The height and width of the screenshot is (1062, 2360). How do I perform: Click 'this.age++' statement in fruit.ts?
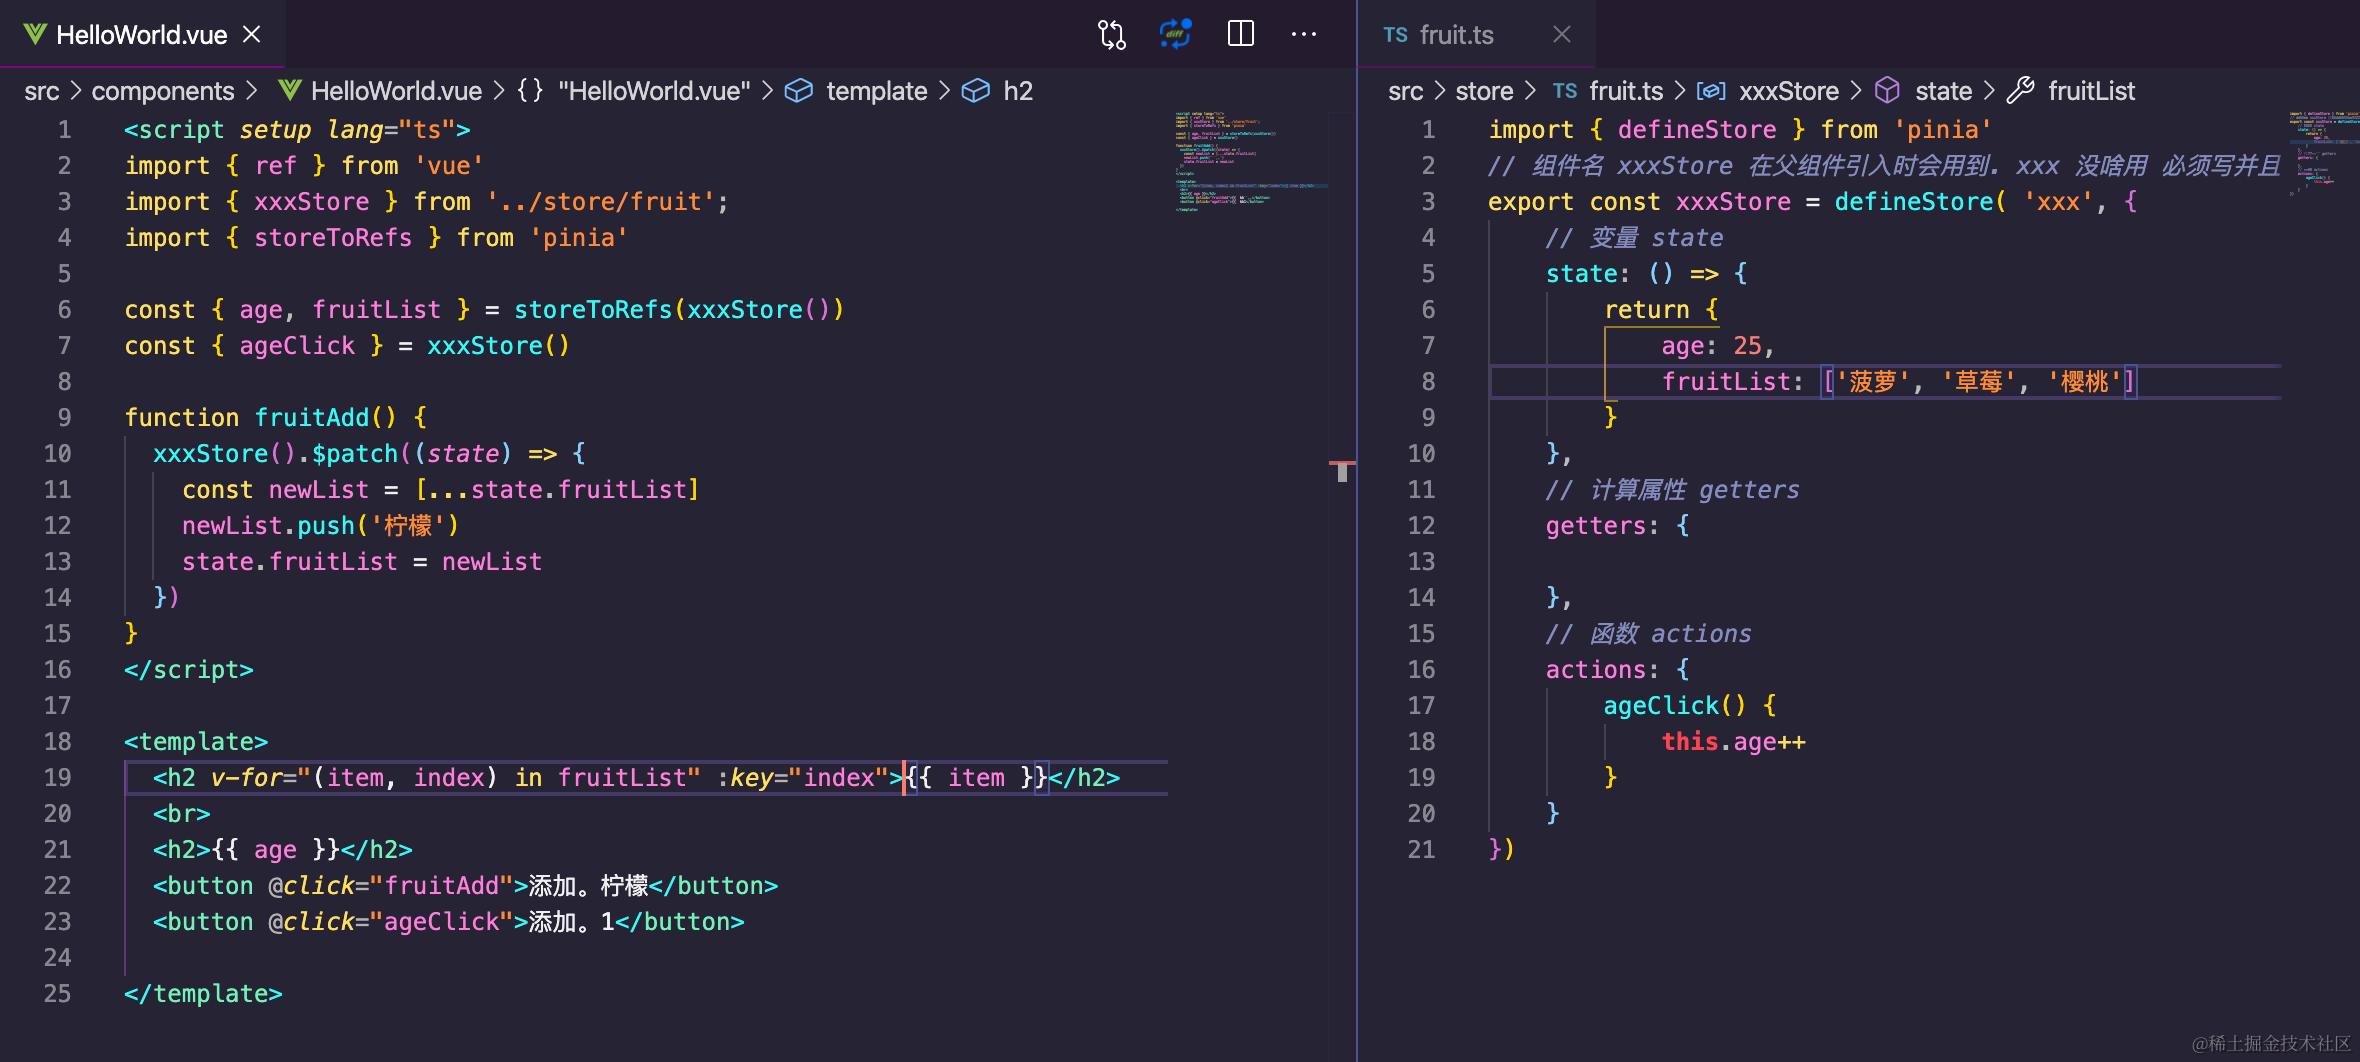pyautogui.click(x=1733, y=741)
